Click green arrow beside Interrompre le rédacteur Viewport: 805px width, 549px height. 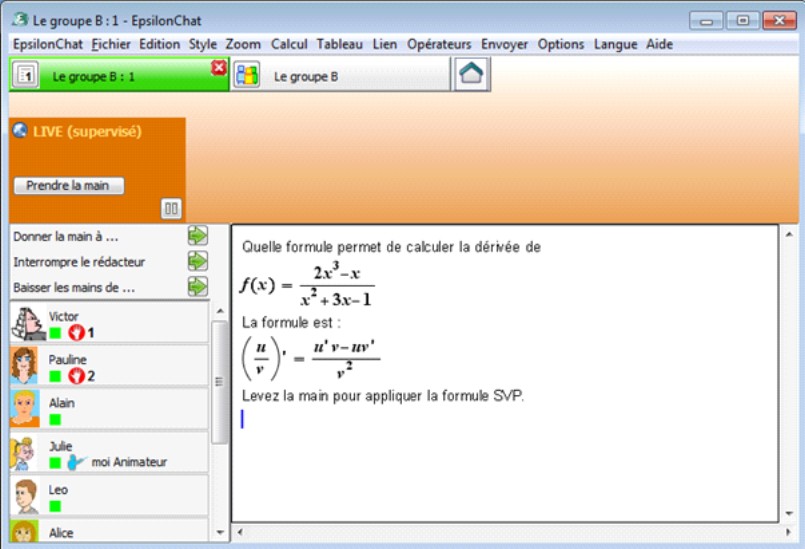click(x=198, y=261)
